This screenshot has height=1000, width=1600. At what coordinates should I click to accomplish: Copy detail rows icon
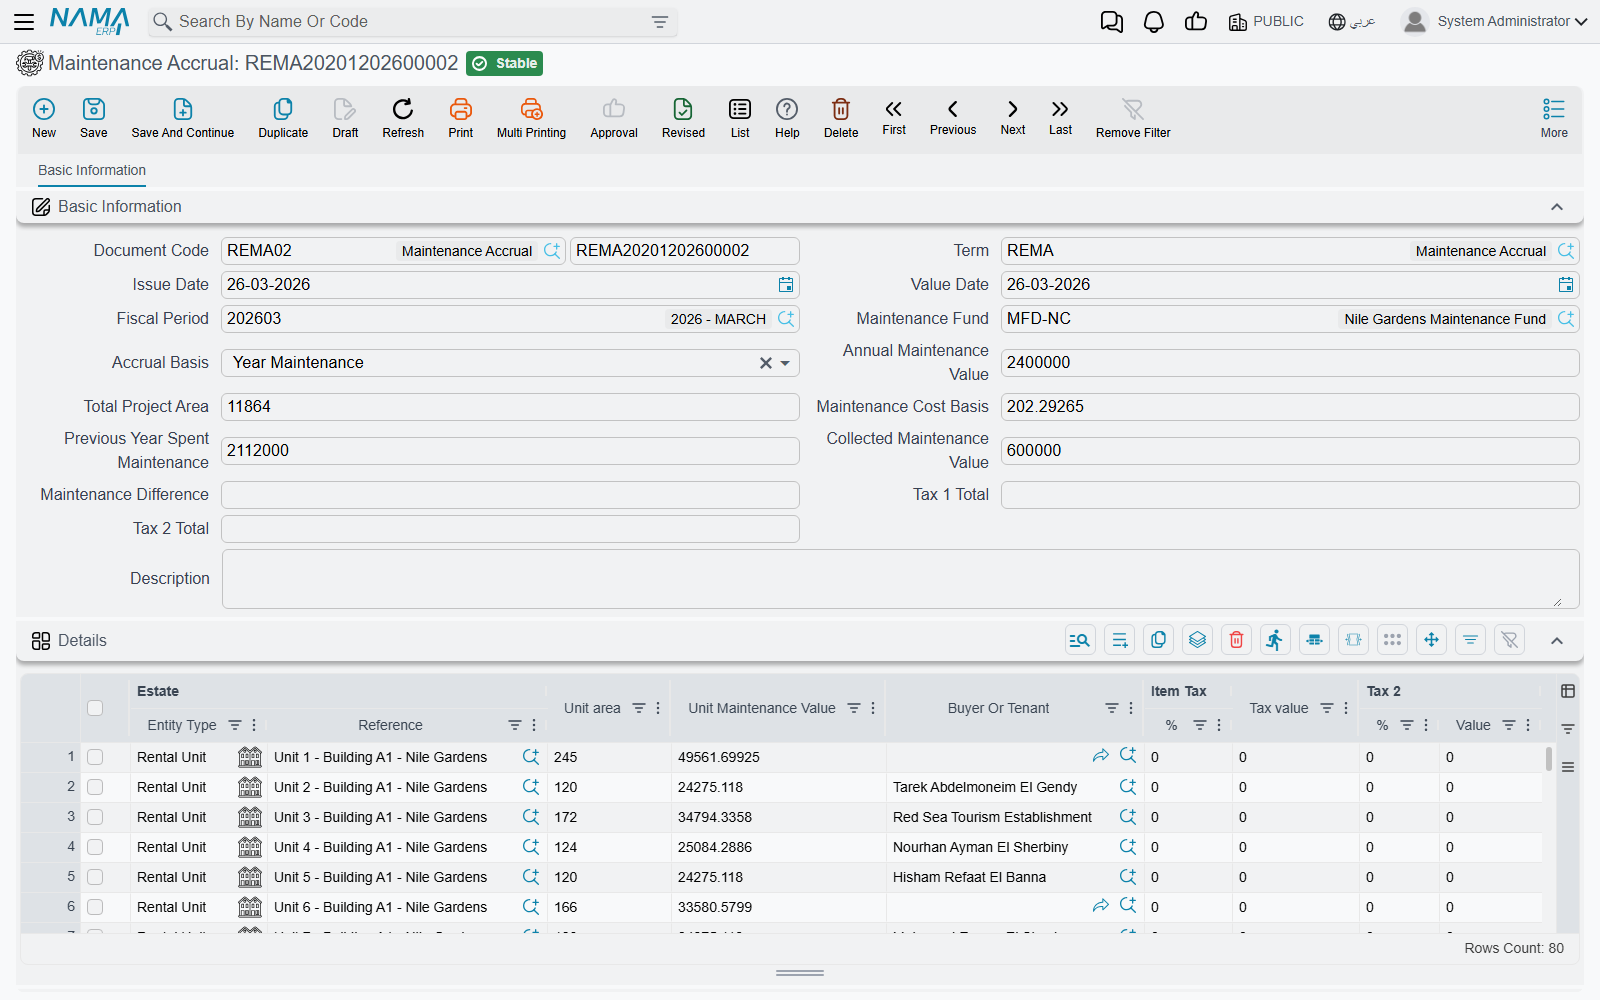click(1159, 640)
